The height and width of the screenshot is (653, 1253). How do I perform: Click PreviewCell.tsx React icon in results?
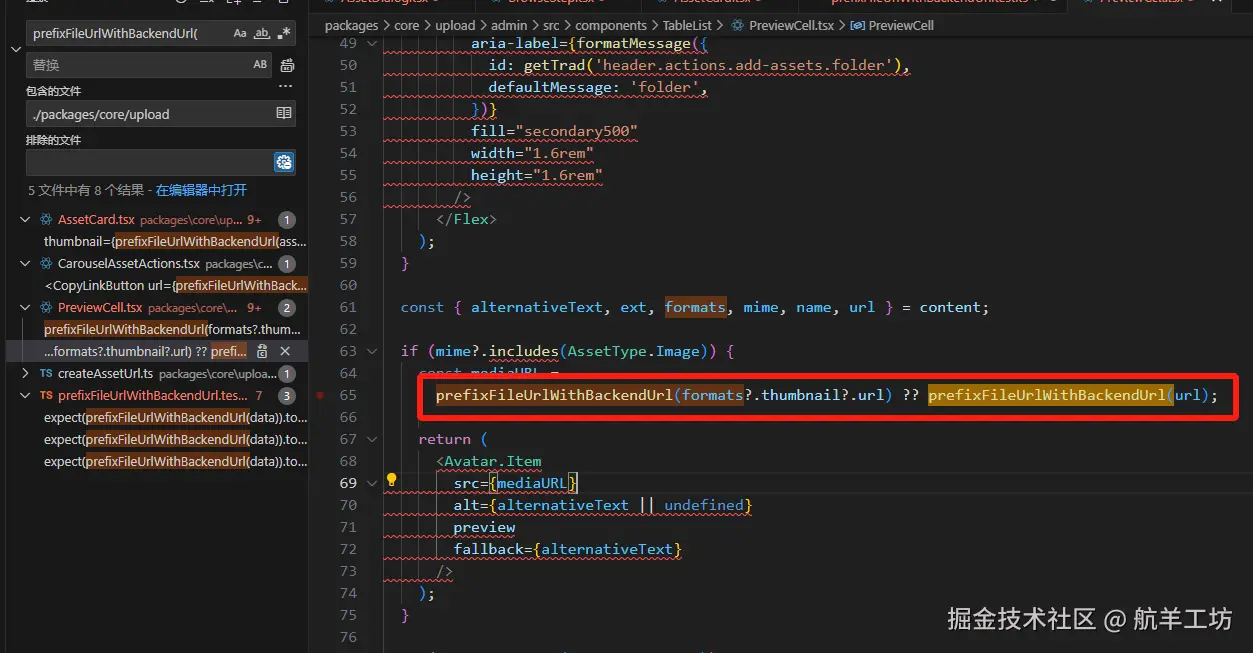click(46, 308)
